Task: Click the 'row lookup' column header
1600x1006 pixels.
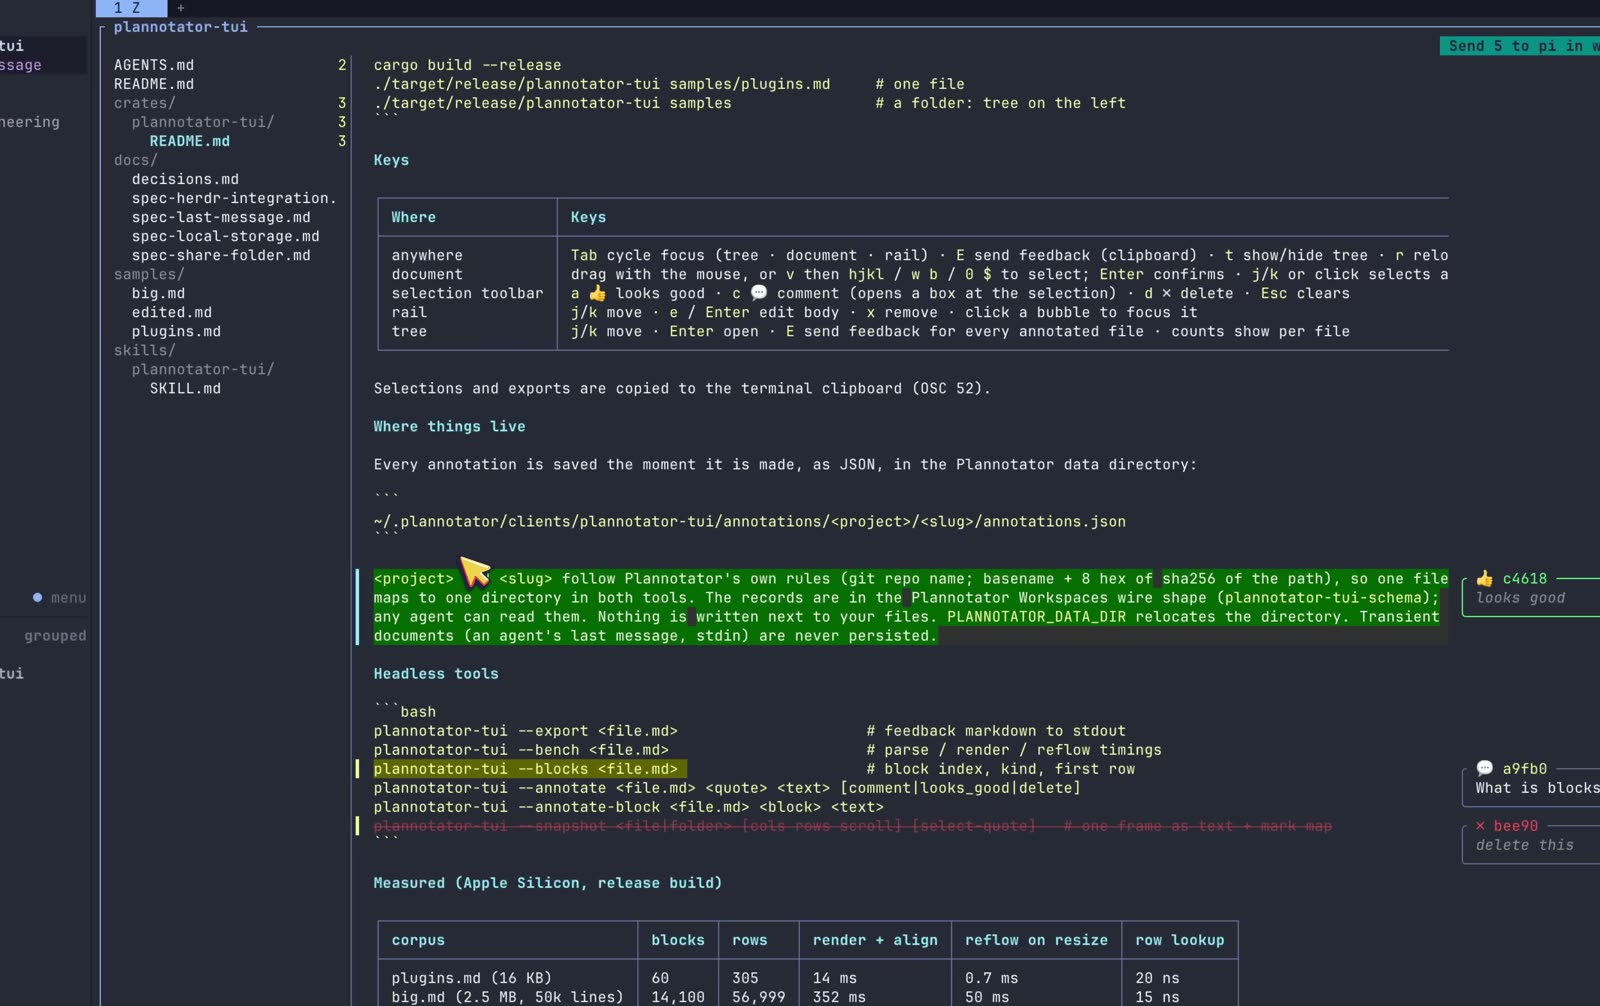Action: pos(1180,940)
